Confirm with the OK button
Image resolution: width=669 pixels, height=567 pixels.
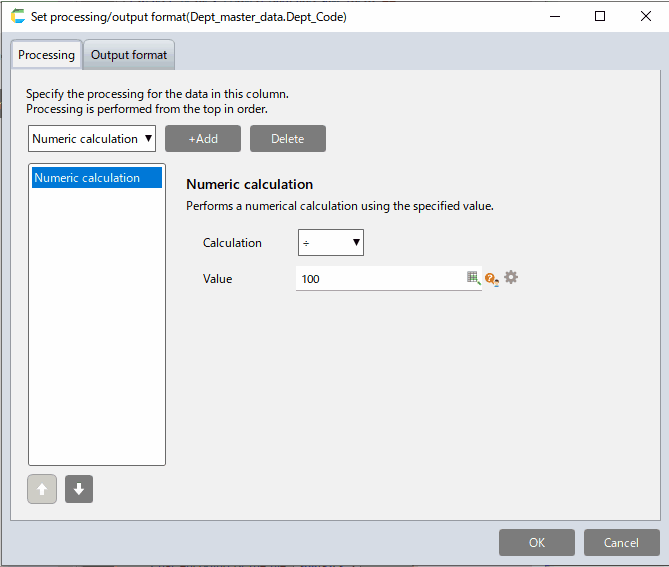(x=537, y=542)
